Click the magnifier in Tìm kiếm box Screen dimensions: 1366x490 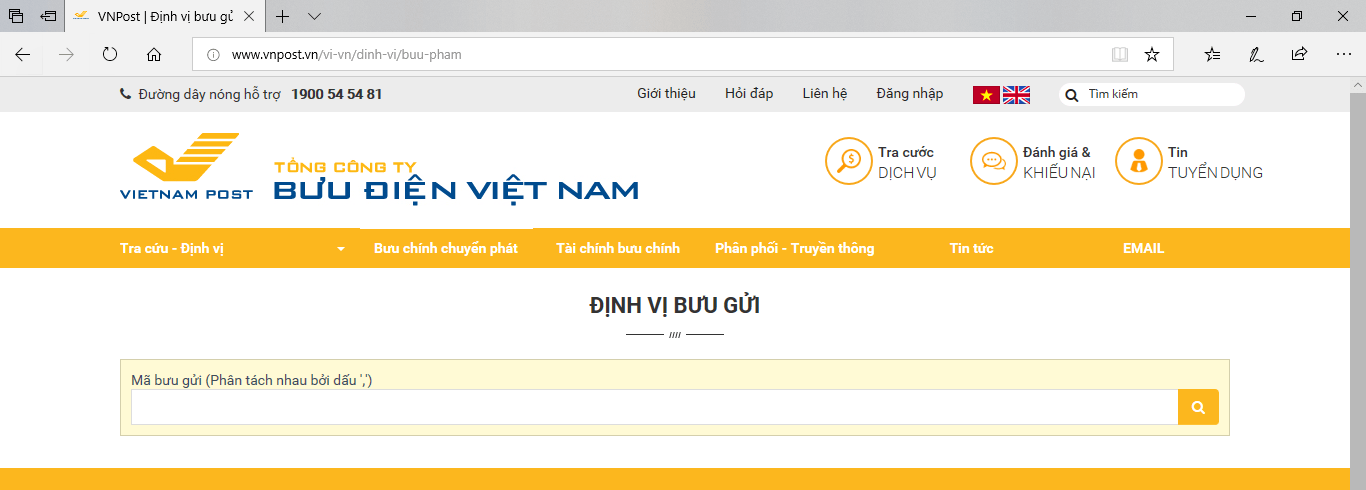(x=1072, y=95)
